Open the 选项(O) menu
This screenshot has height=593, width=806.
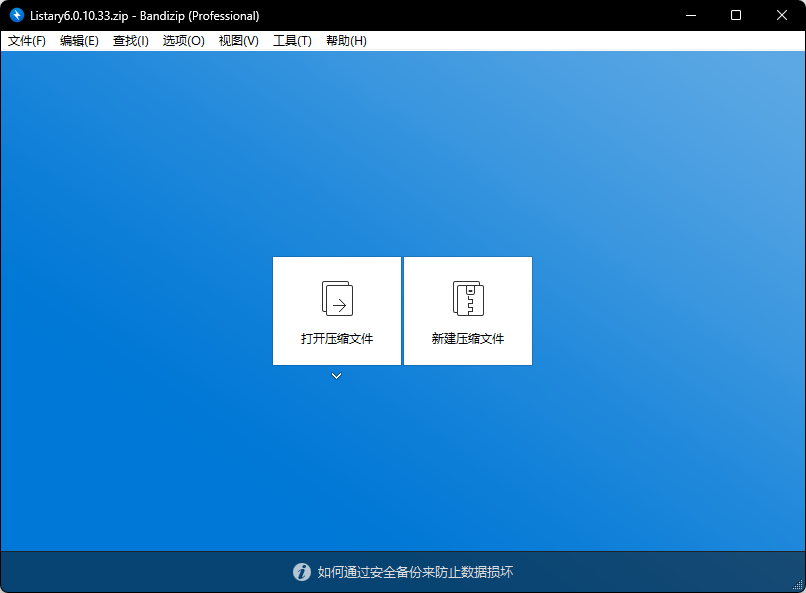(184, 41)
